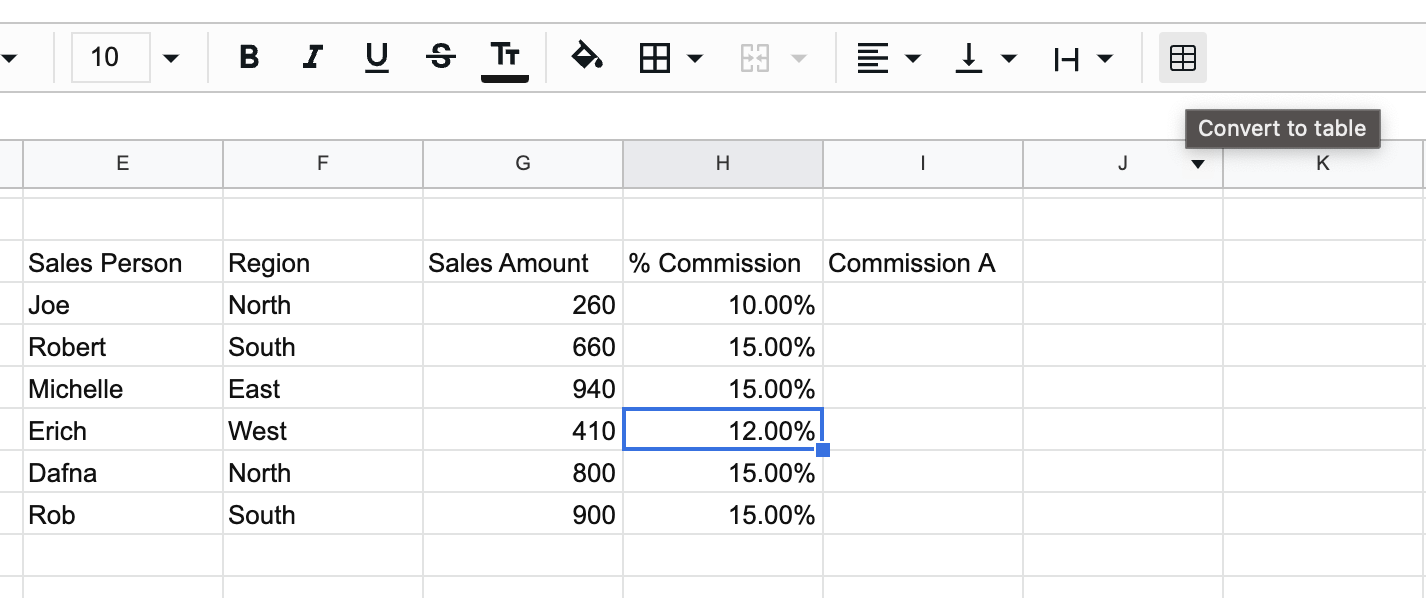Click the Convert to table icon

pos(1182,59)
